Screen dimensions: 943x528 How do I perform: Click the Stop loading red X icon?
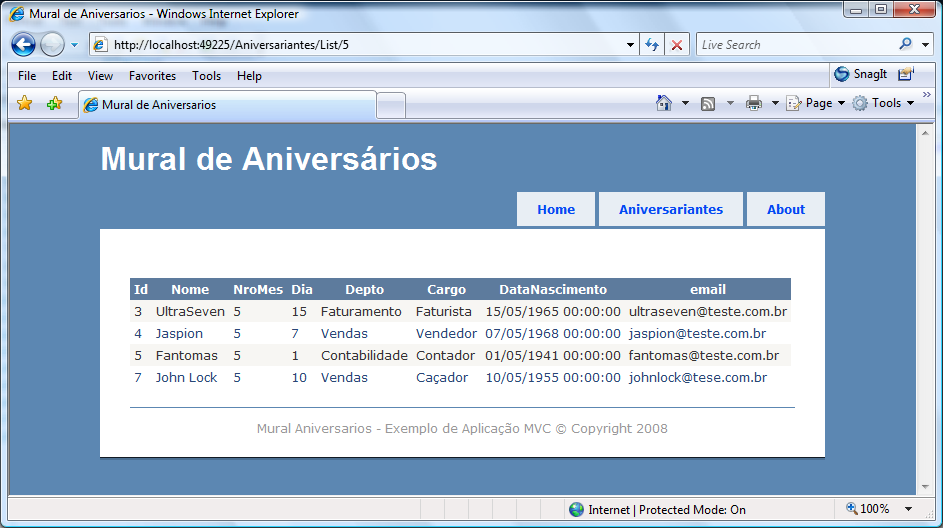point(677,45)
